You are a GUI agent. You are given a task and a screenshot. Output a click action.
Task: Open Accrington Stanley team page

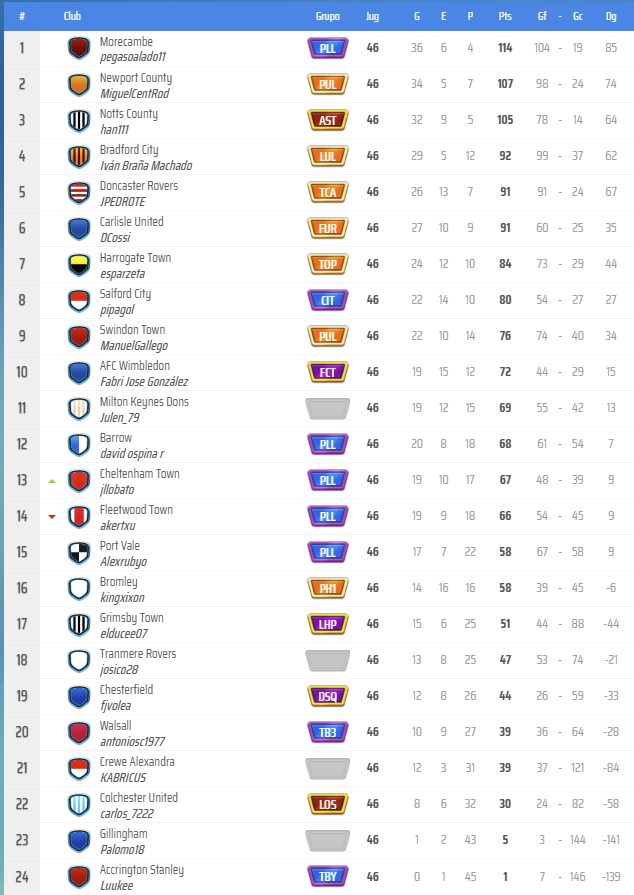point(142,870)
